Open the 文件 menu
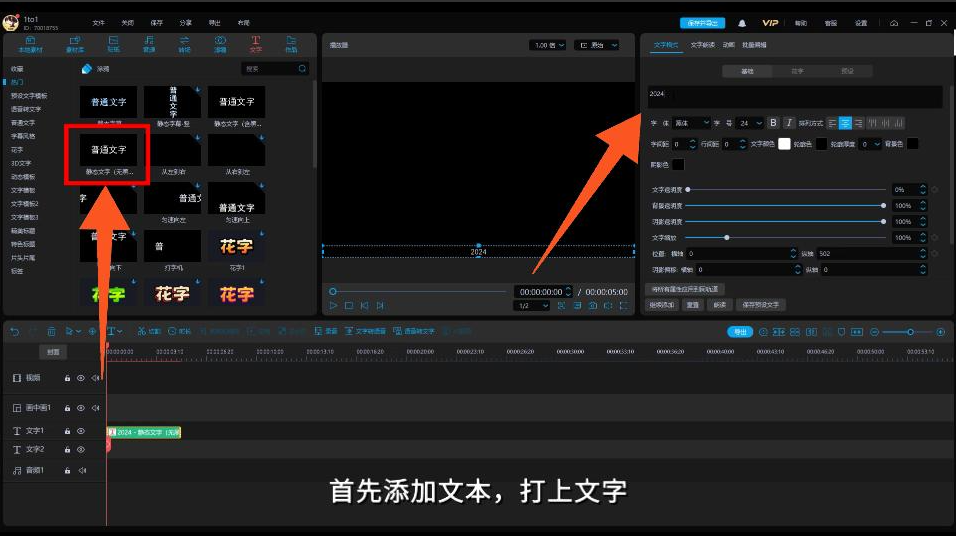Image resolution: width=956 pixels, height=536 pixels. (98, 23)
